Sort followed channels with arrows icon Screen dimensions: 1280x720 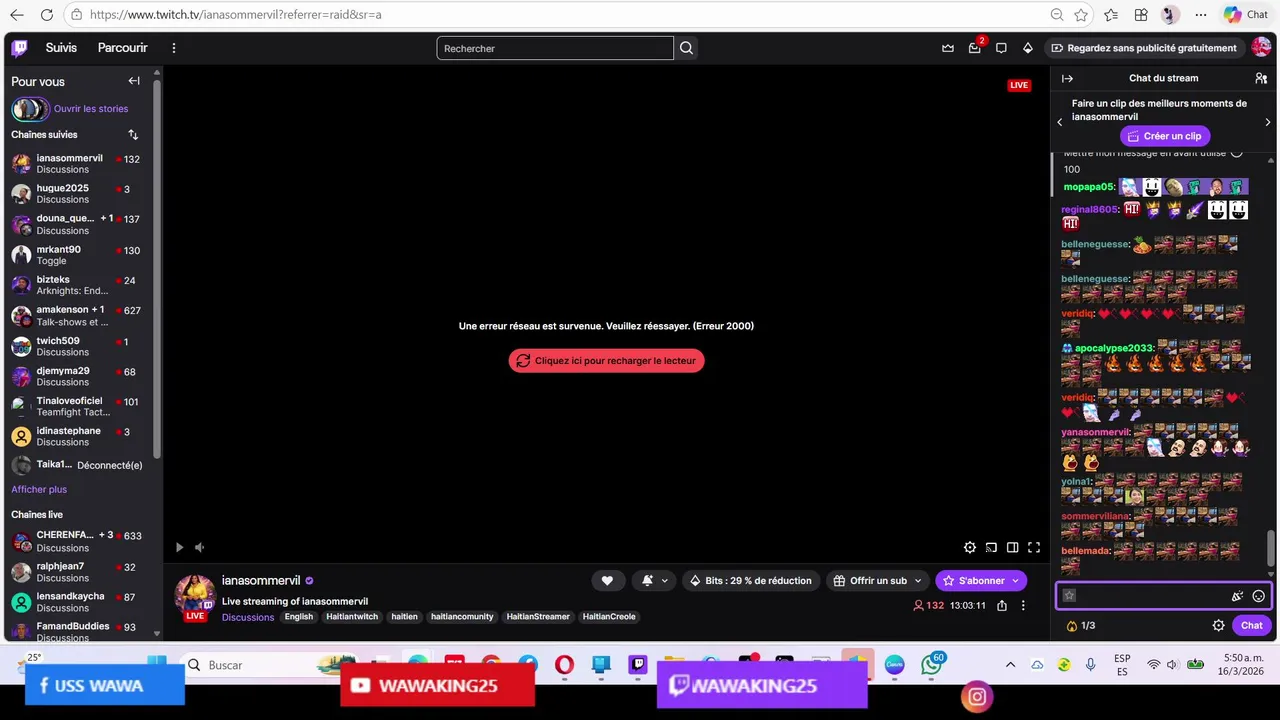tap(133, 134)
